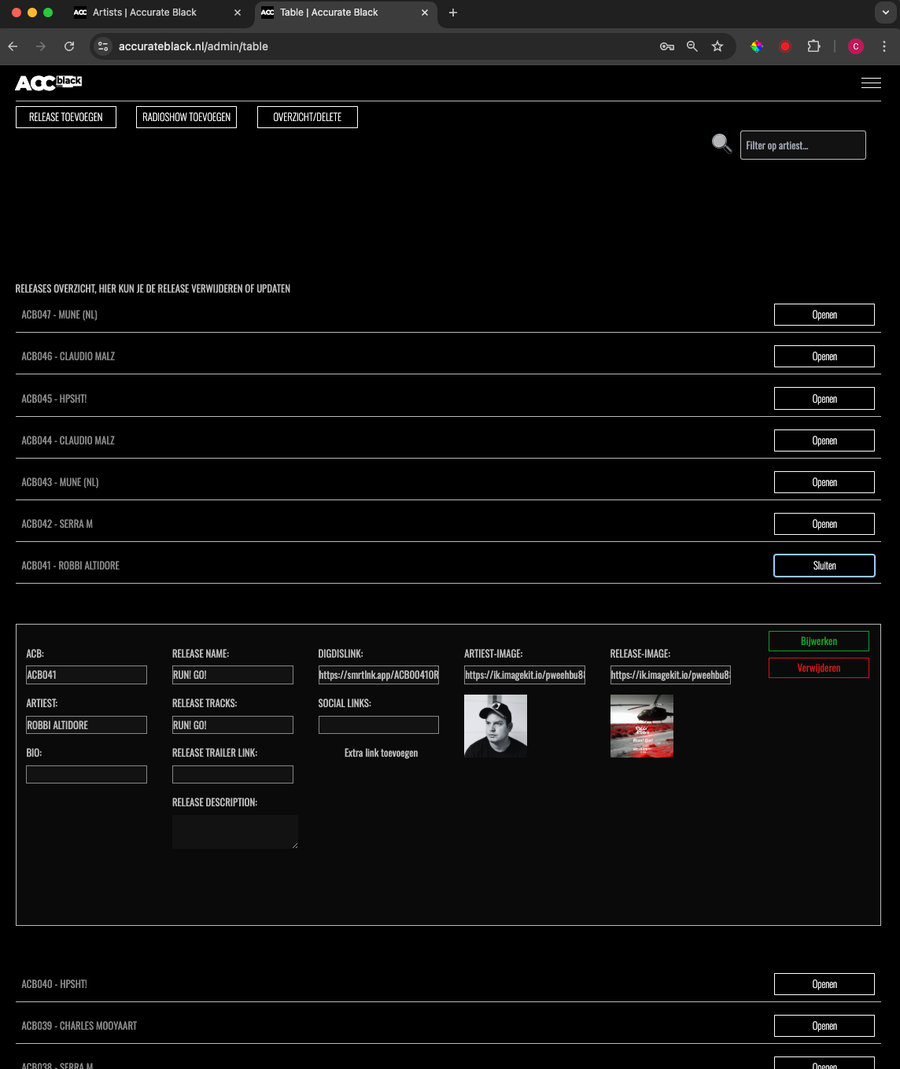Open the Chrome three-dot menu

pos(884,46)
